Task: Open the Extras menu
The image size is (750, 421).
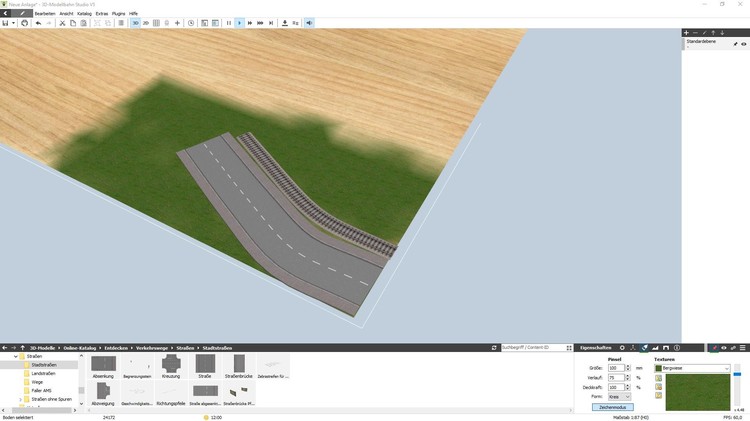Action: (x=102, y=13)
